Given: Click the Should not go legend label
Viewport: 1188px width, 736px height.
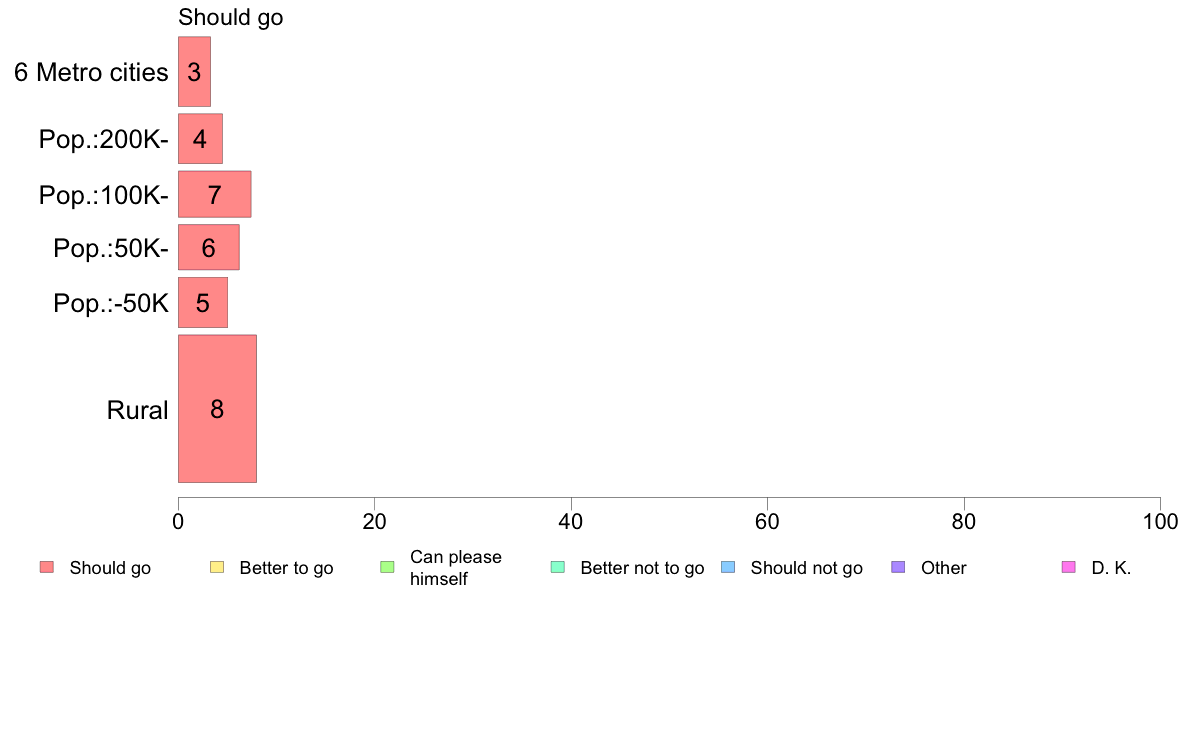Looking at the screenshot, I should pos(807,568).
